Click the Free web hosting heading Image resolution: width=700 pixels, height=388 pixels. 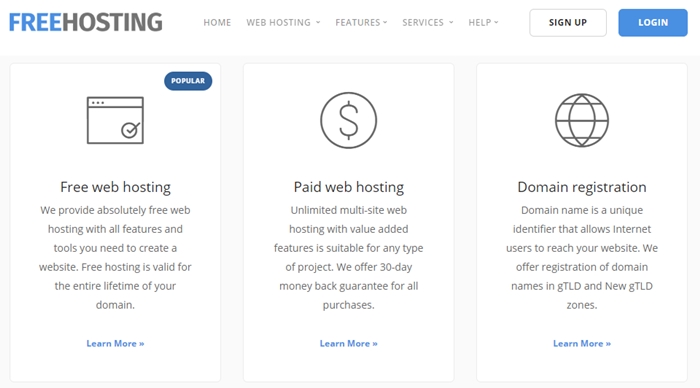(x=115, y=187)
